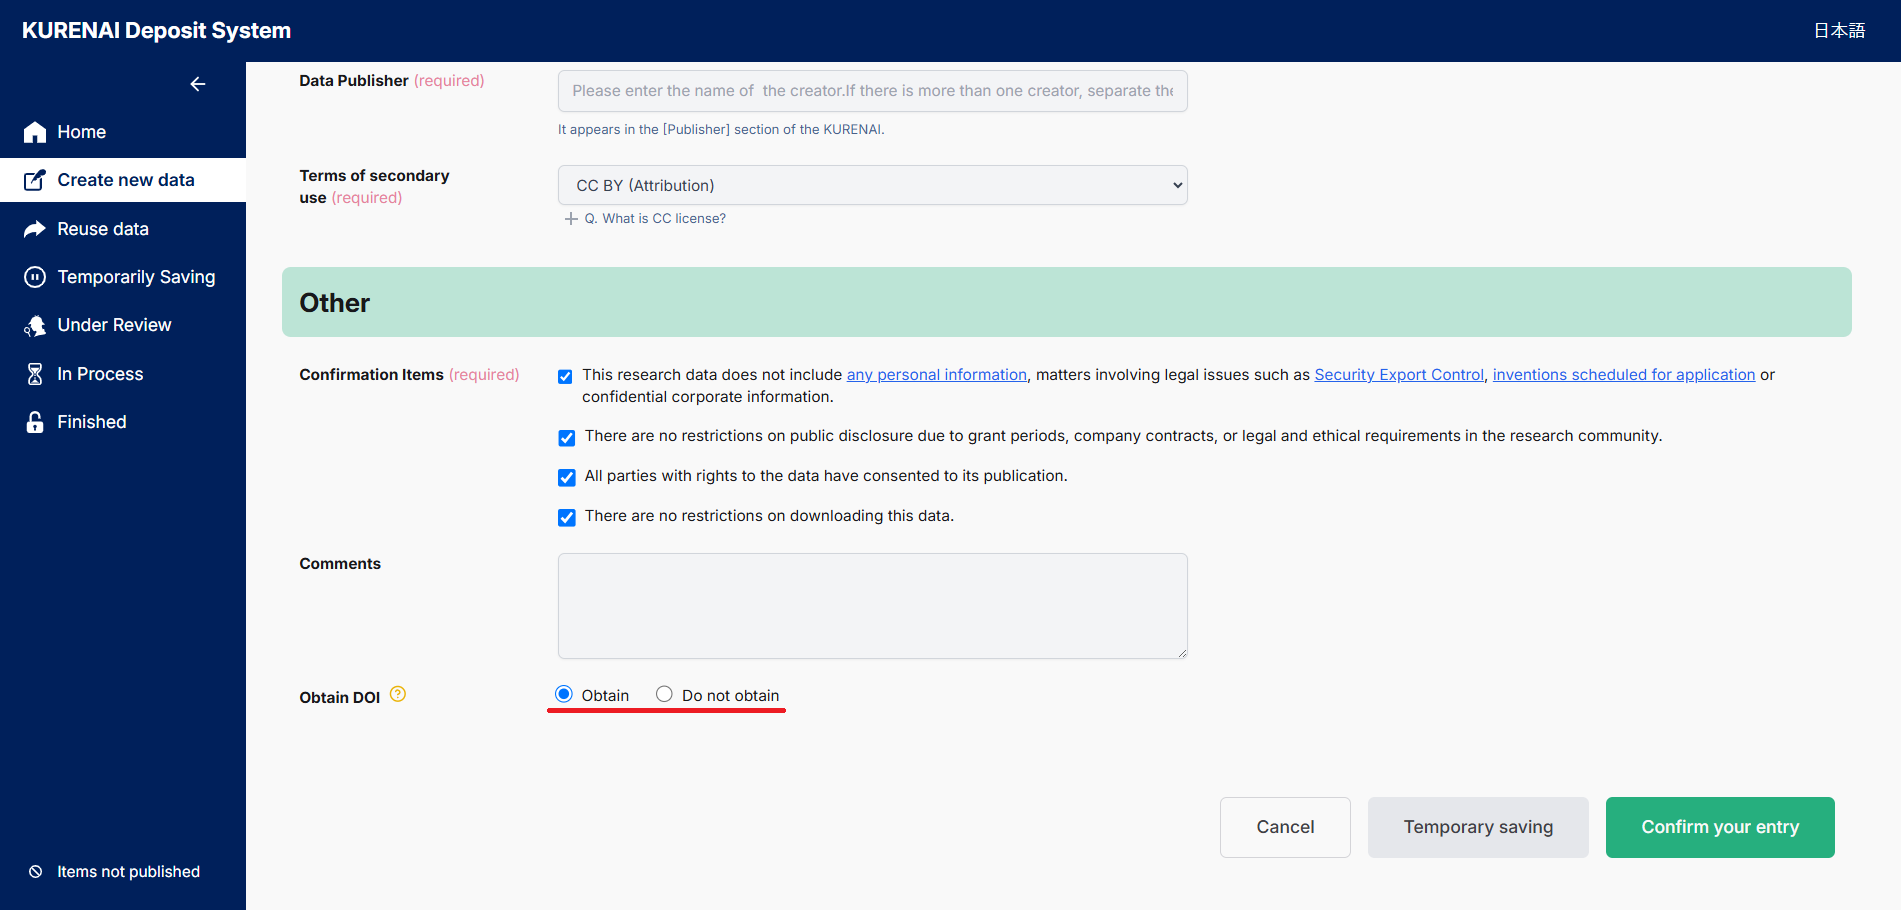Select the Obtain DOI radio button
Screen dimensions: 1901x910
point(564,694)
